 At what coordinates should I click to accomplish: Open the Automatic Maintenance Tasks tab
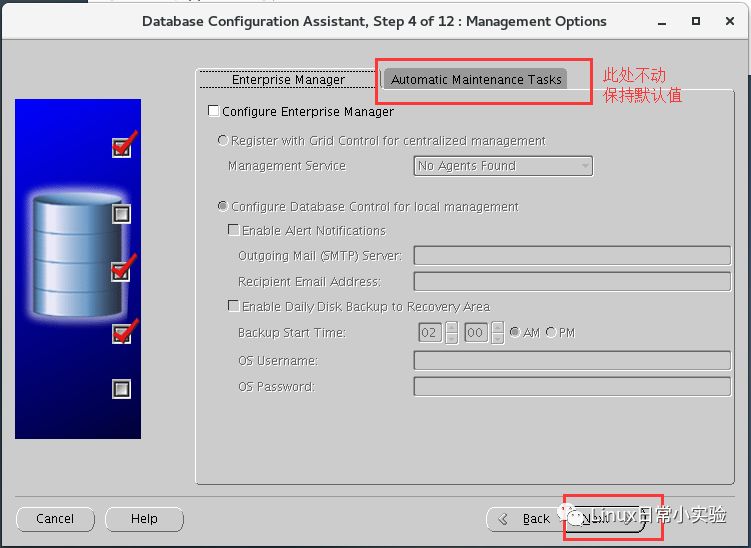tap(476, 80)
